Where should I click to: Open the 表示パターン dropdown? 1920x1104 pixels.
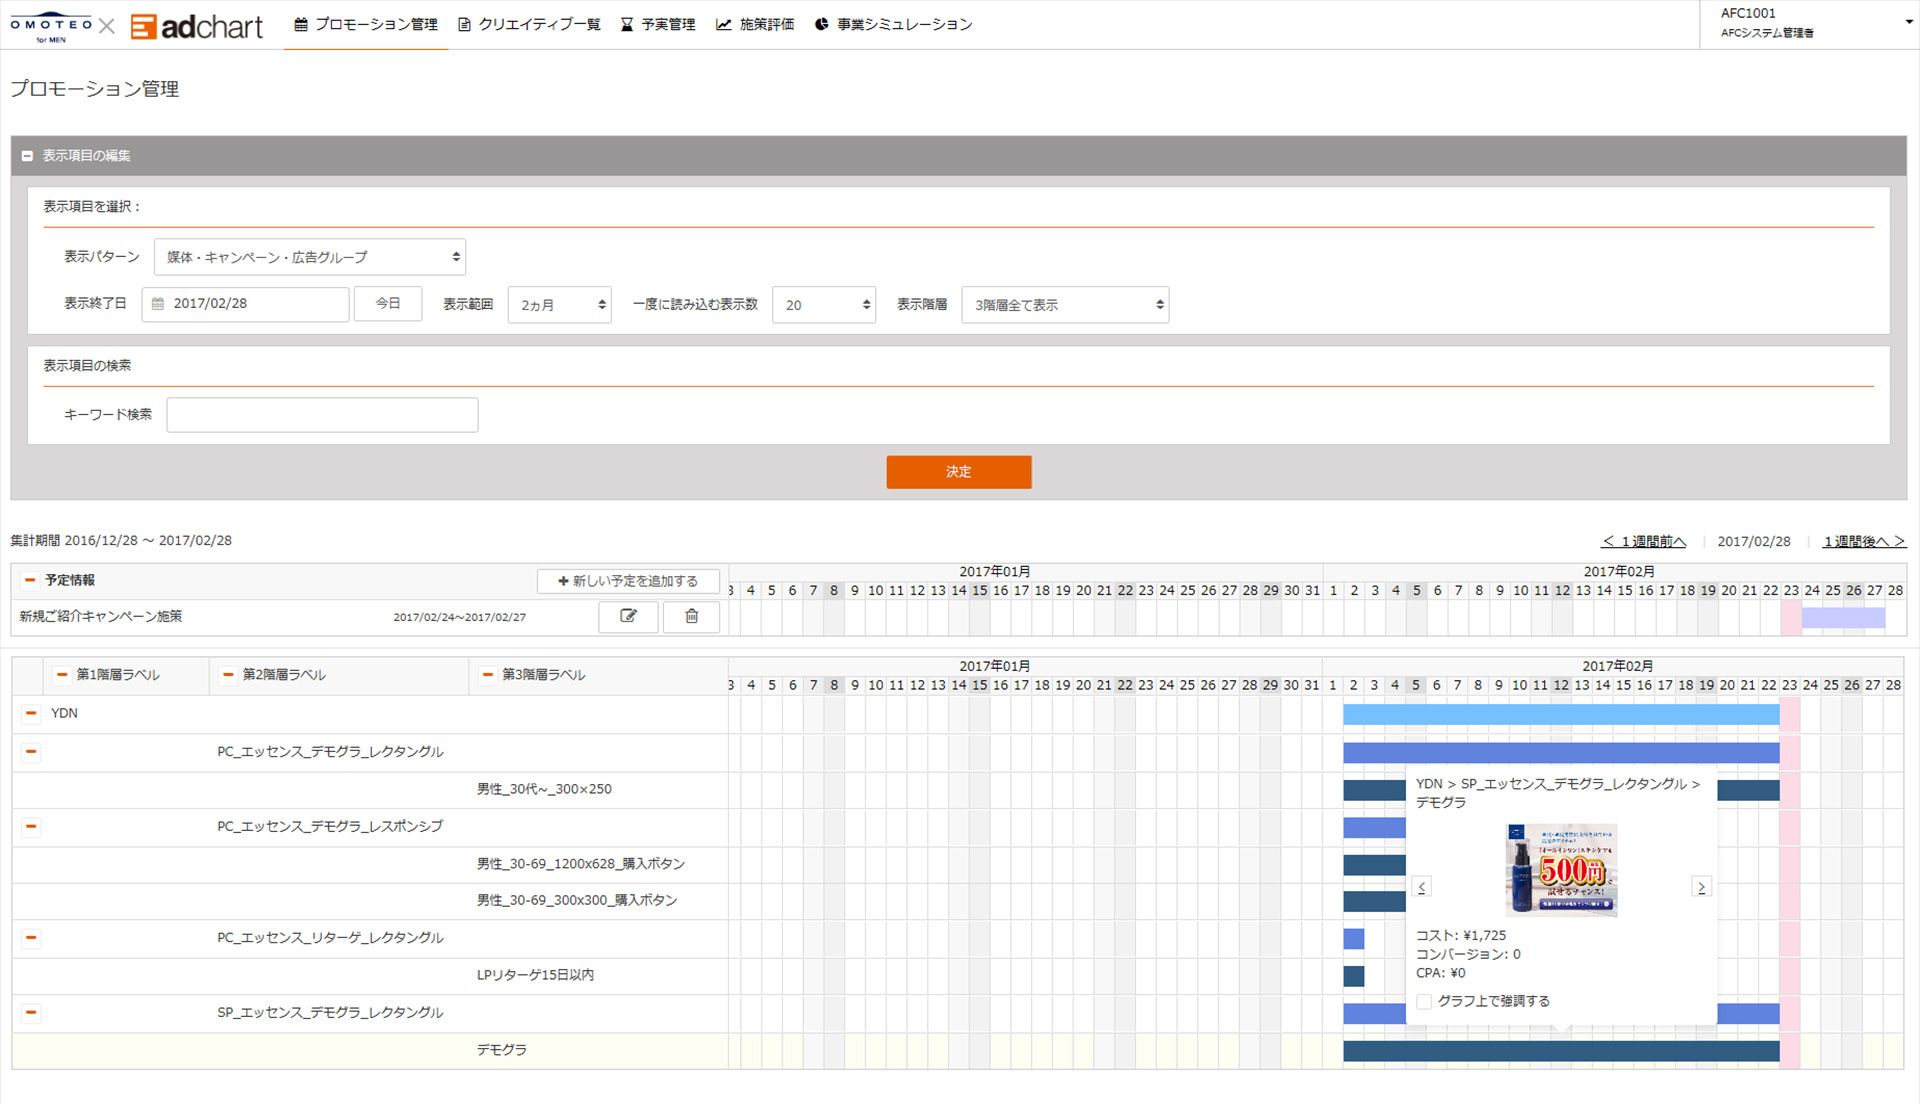310,257
